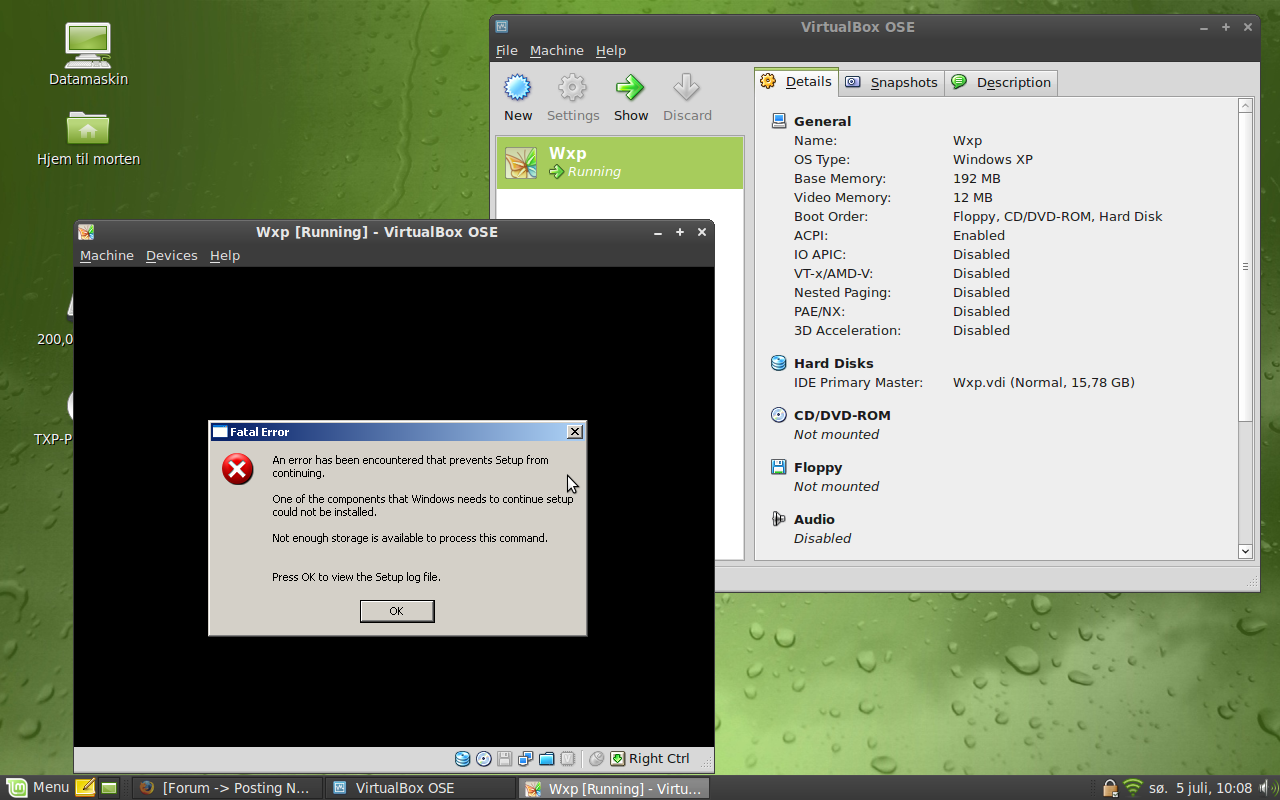Switch to the Description tab
The image size is (1280, 800).
[1001, 83]
